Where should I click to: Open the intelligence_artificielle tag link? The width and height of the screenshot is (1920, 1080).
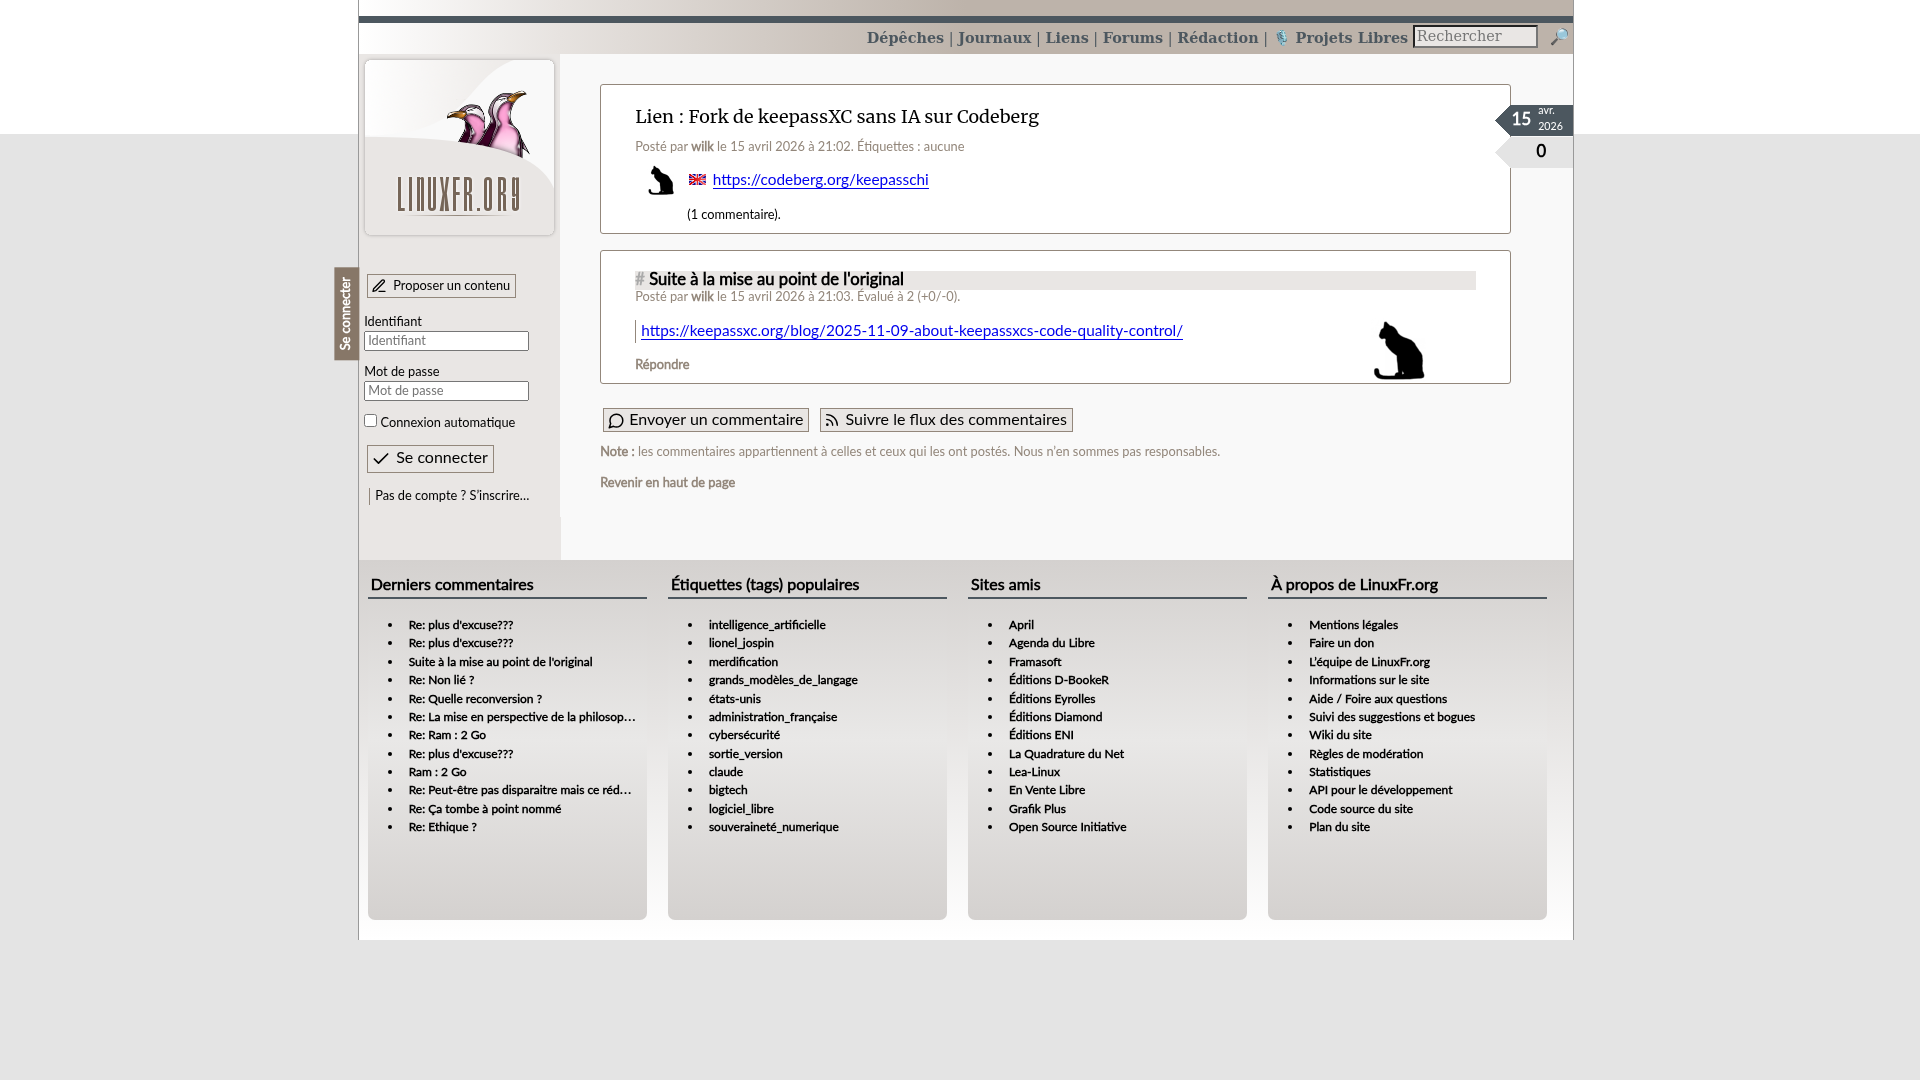click(767, 625)
